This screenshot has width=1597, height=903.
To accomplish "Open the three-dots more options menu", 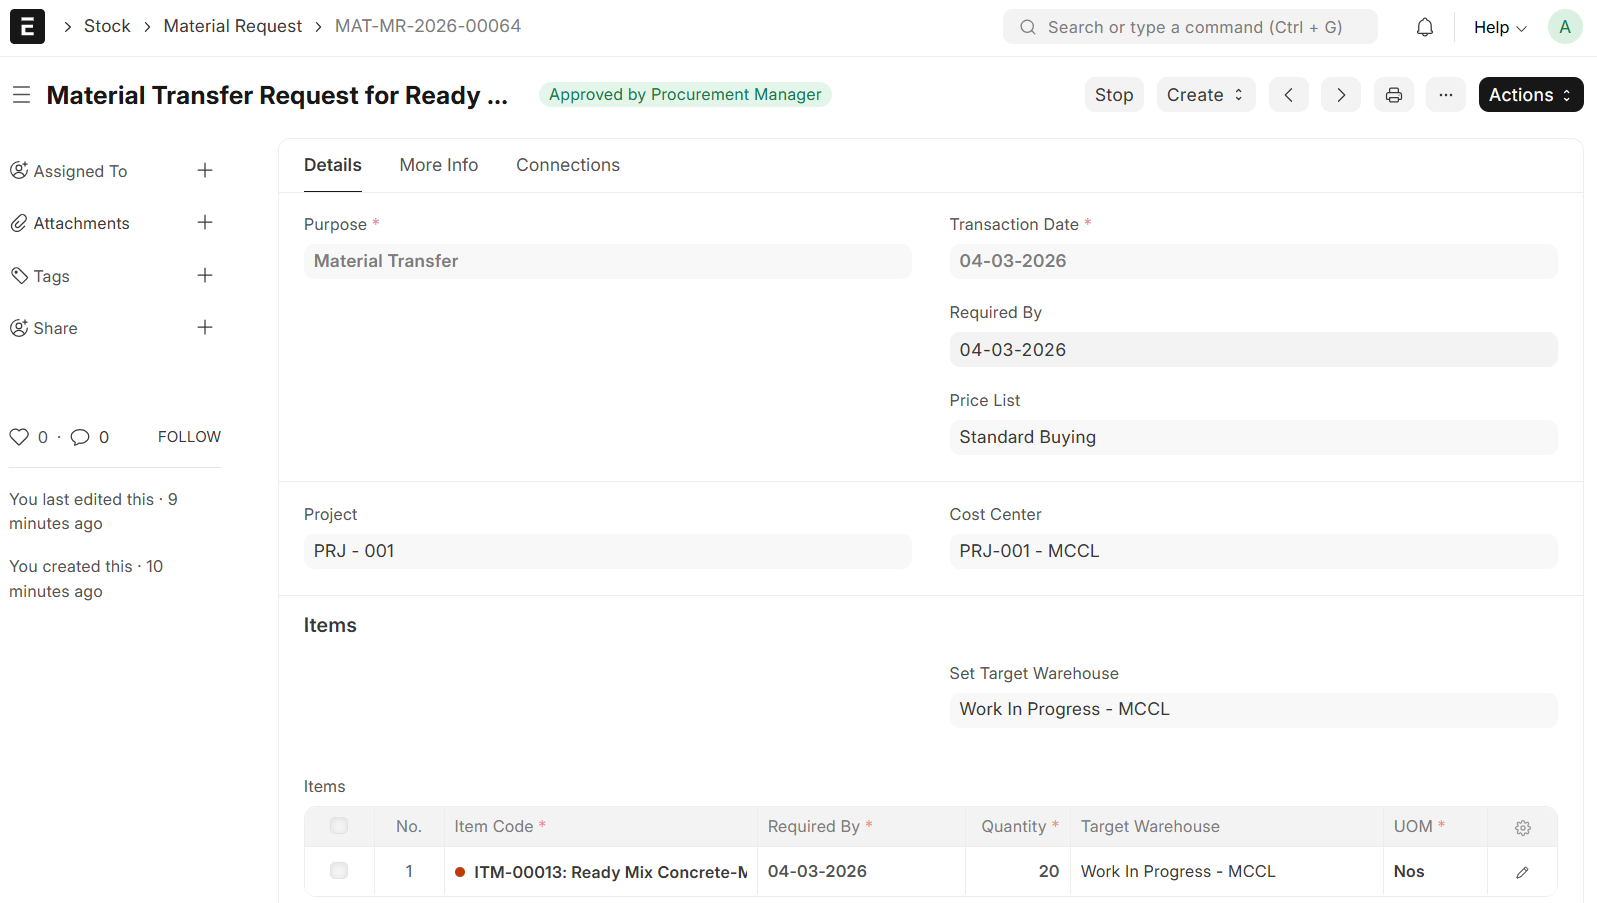I will 1445,95.
